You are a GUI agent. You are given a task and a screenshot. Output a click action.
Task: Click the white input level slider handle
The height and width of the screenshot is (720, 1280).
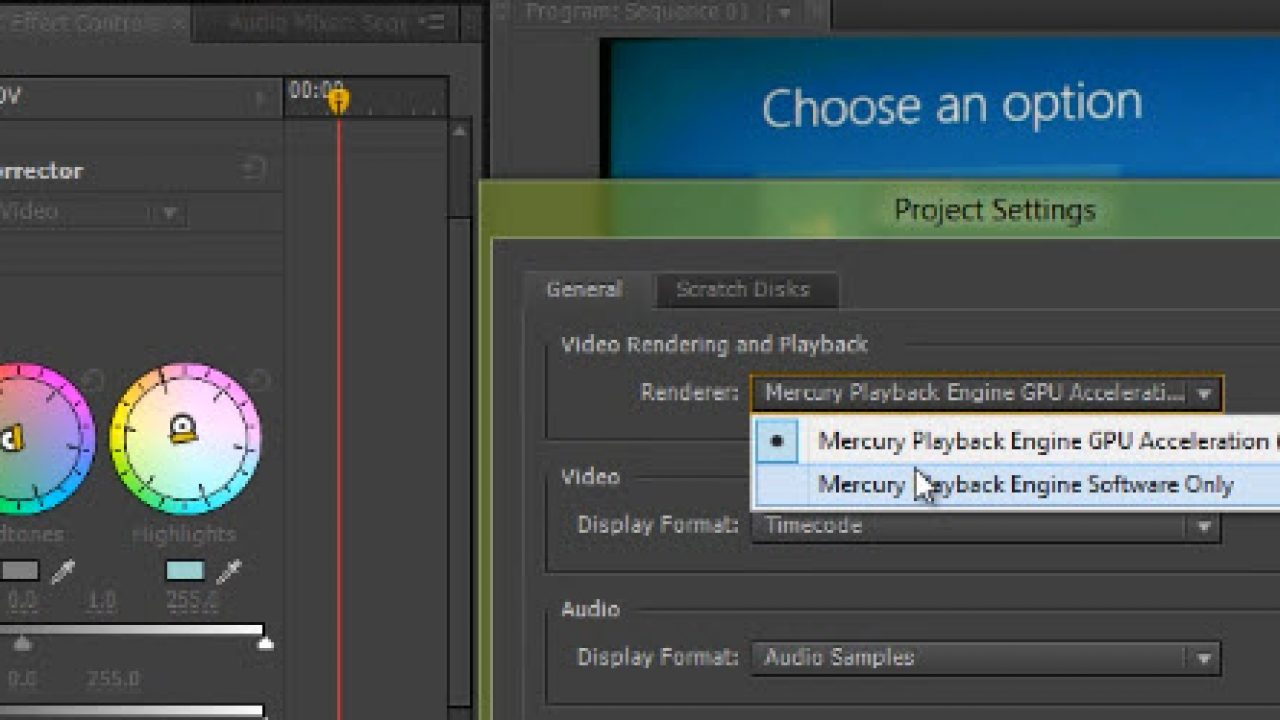click(x=265, y=644)
